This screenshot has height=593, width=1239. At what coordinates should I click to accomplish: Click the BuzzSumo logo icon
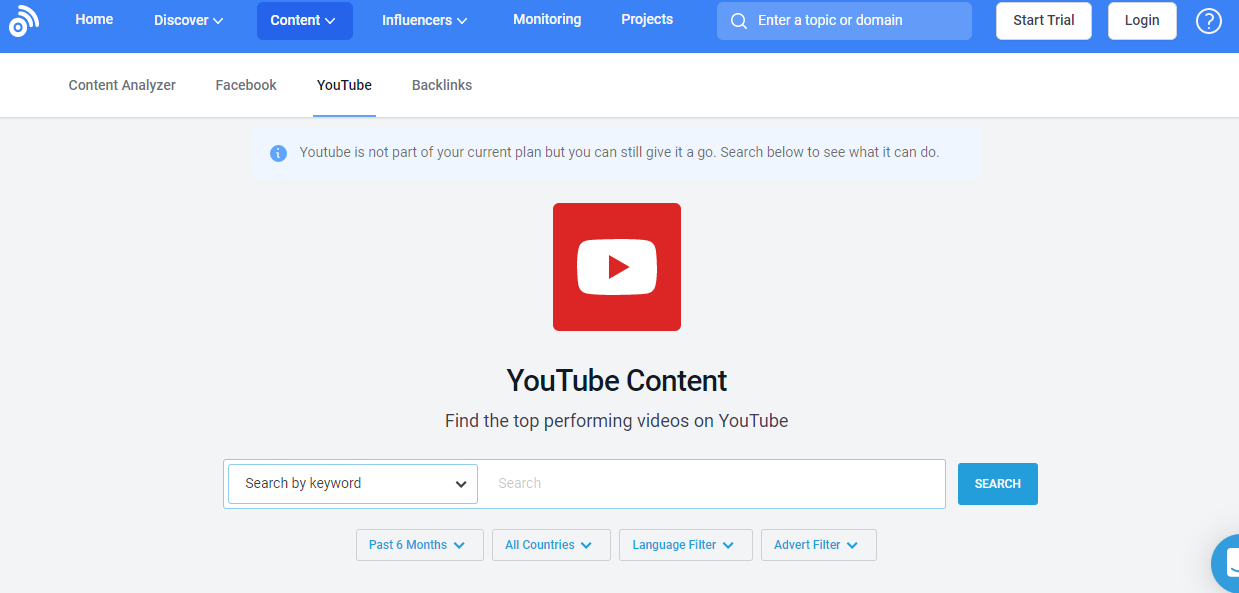click(x=24, y=19)
